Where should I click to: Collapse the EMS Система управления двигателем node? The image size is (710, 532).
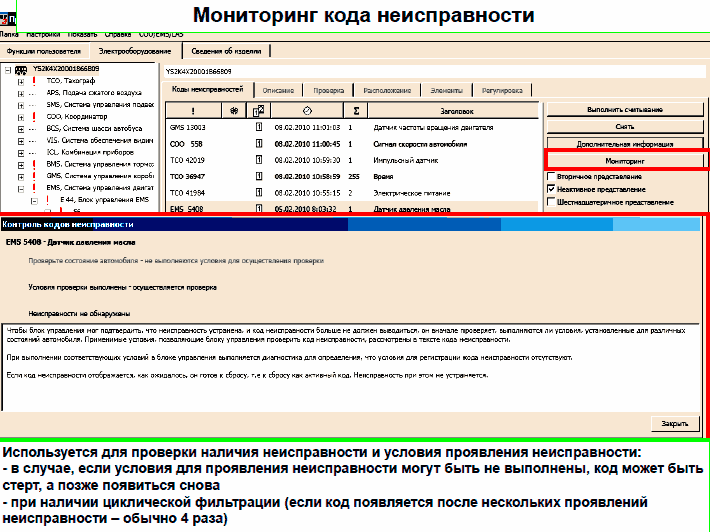pos(20,187)
